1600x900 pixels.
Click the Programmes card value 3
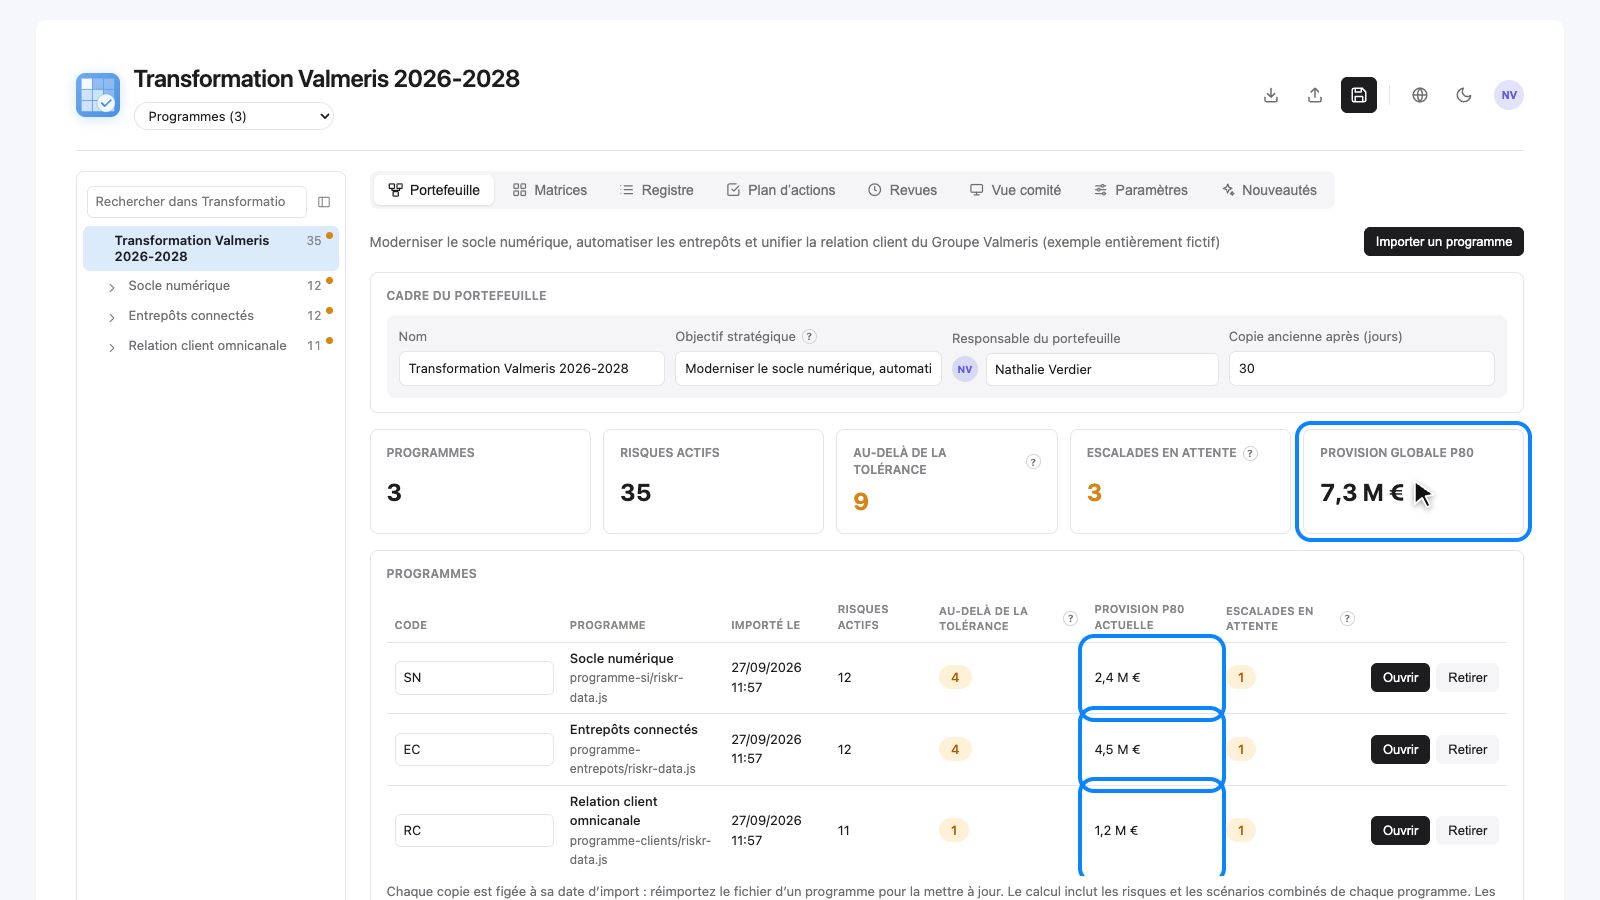coord(394,493)
